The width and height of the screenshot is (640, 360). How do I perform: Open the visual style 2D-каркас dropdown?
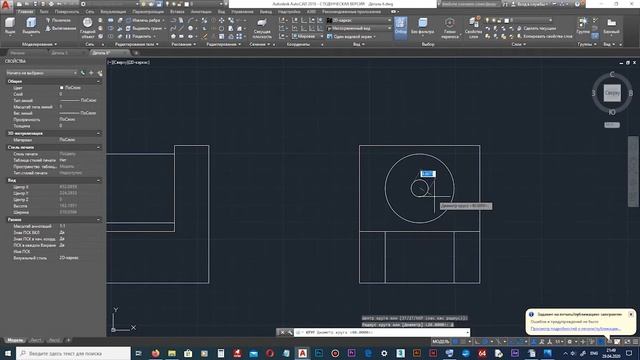tap(359, 20)
